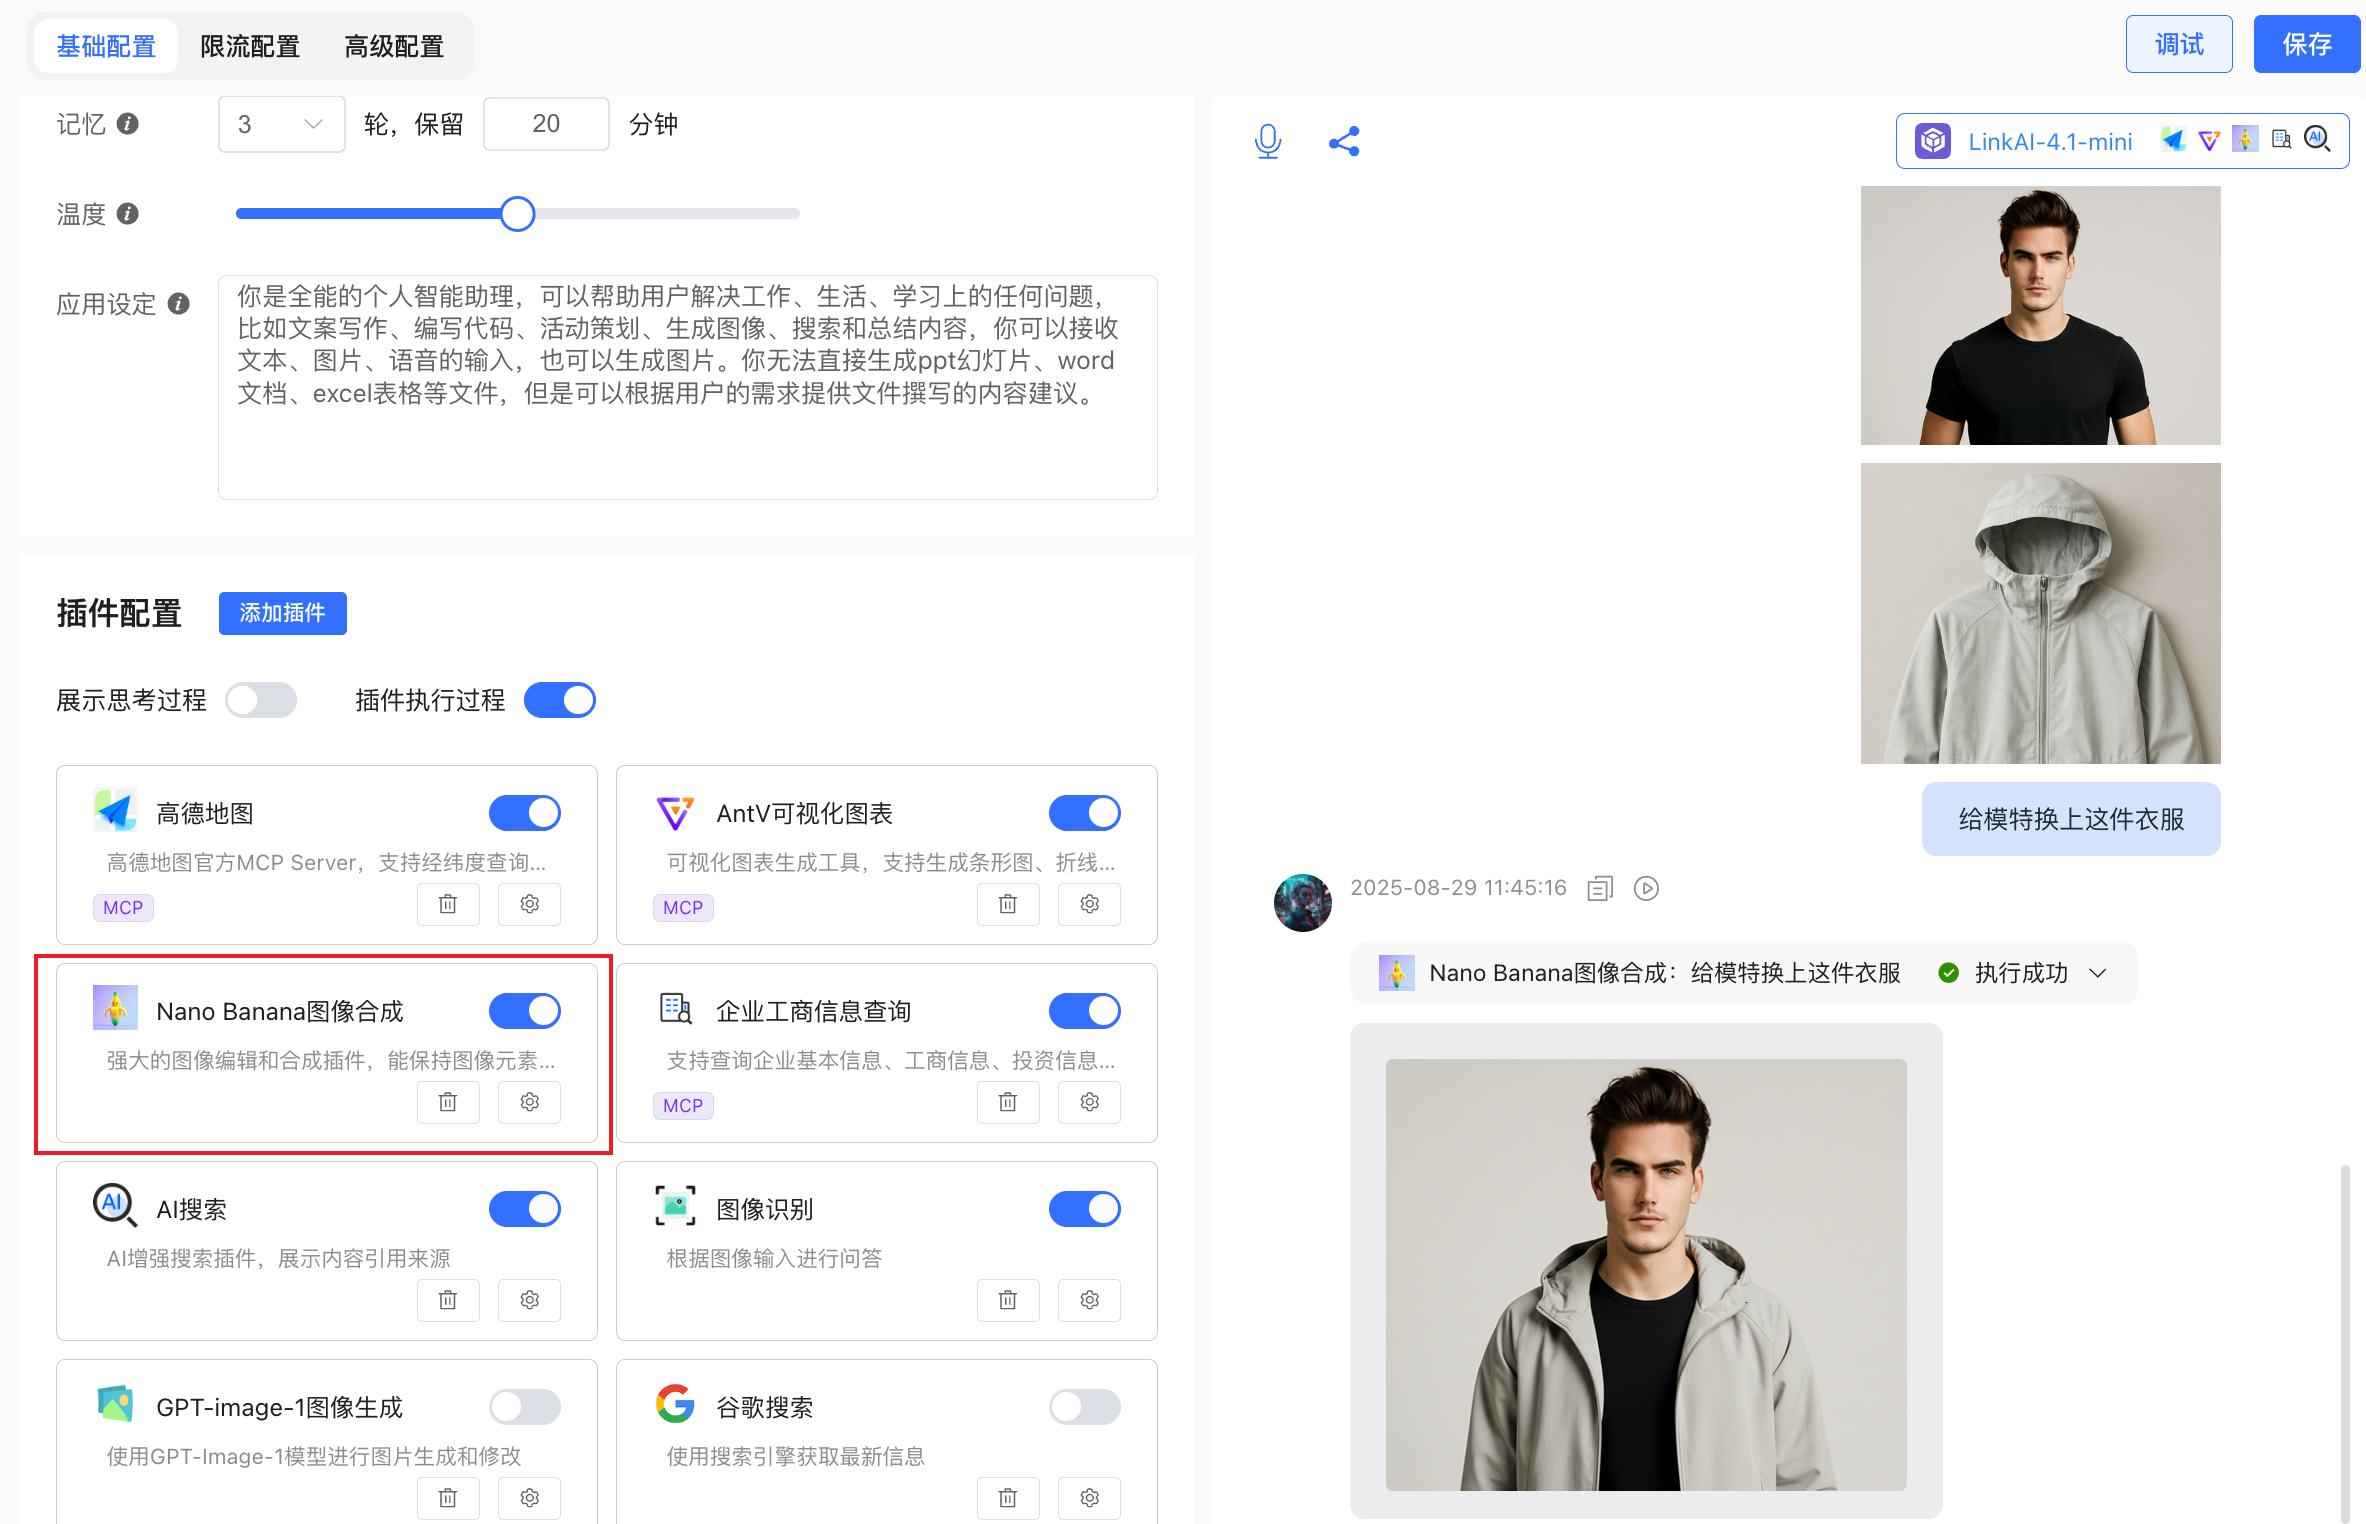This screenshot has width=2366, height=1524.
Task: Open settings gear for AntV可视化图表
Action: [1090, 904]
